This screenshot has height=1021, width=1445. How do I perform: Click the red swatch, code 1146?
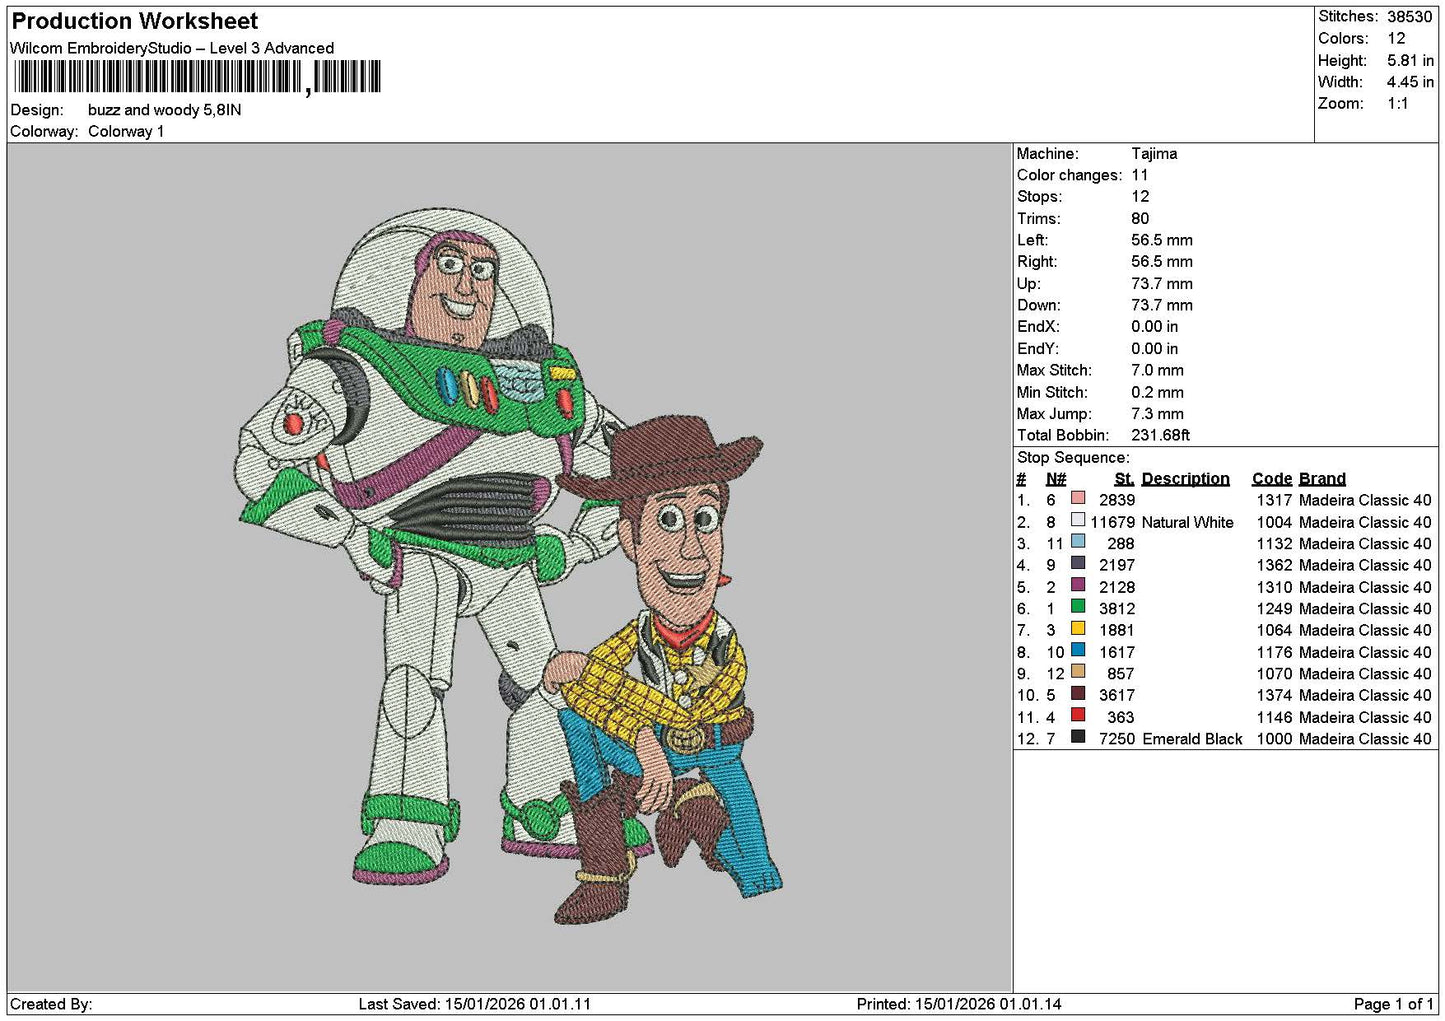(1078, 715)
